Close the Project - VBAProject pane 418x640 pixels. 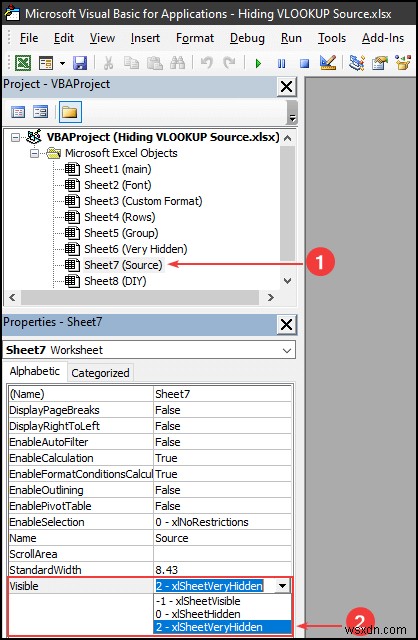287,87
